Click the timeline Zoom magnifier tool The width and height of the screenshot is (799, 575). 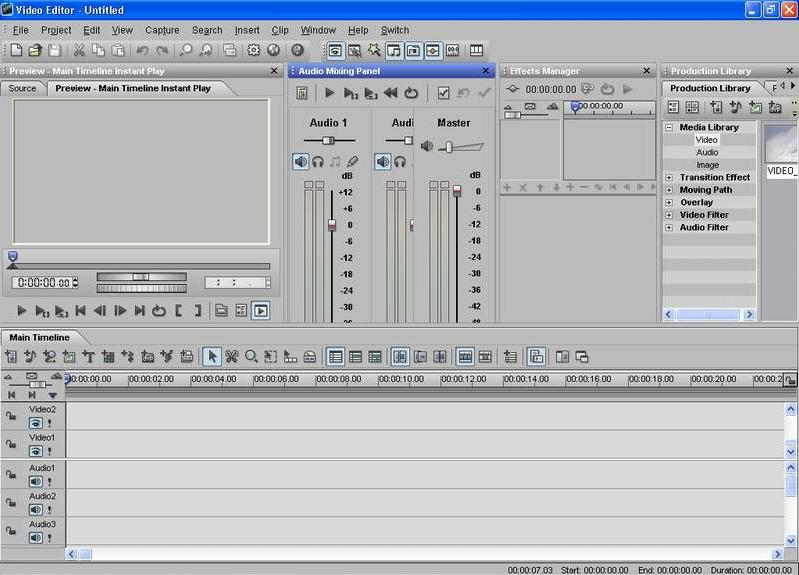251,357
